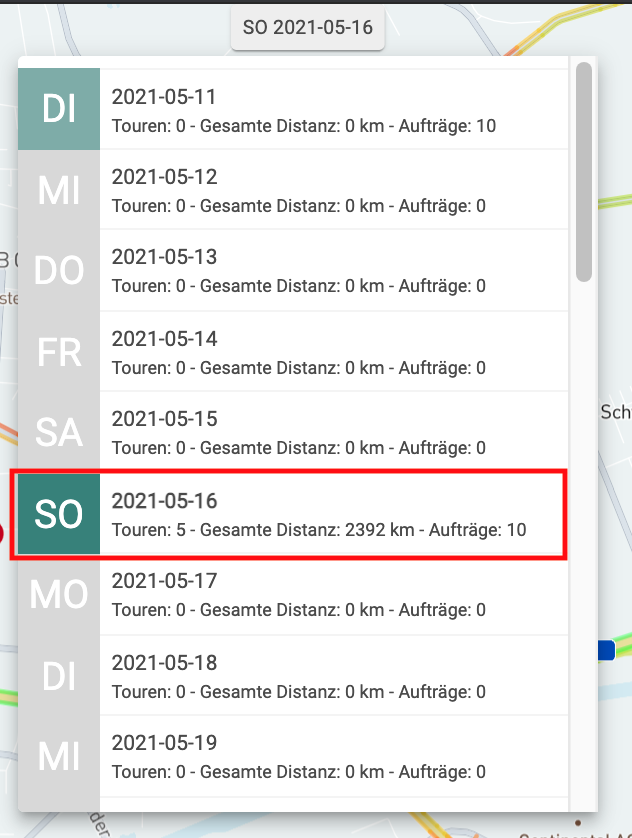
Task: Select the MI day tile for 2021-05-19
Action: 59,756
